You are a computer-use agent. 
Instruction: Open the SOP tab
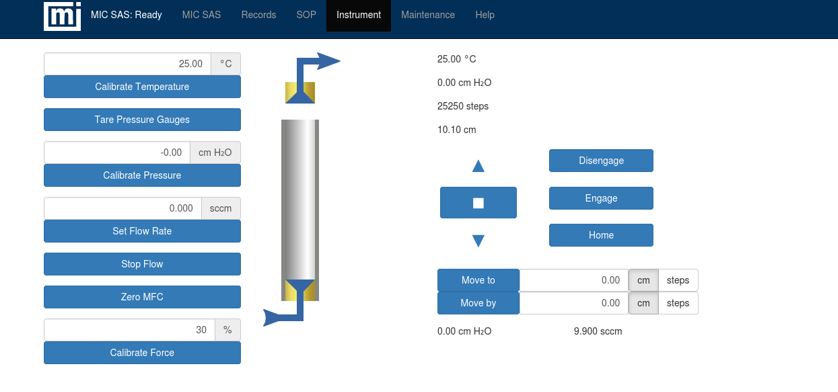[x=306, y=15]
